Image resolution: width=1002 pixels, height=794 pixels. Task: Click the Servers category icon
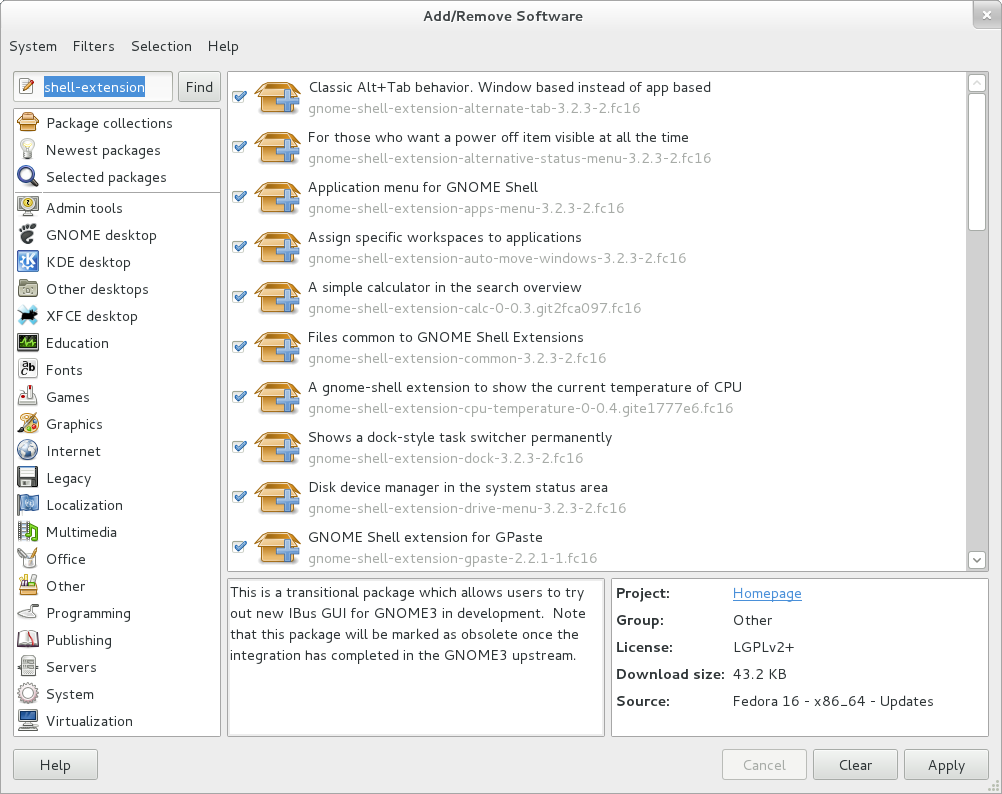pos(27,666)
